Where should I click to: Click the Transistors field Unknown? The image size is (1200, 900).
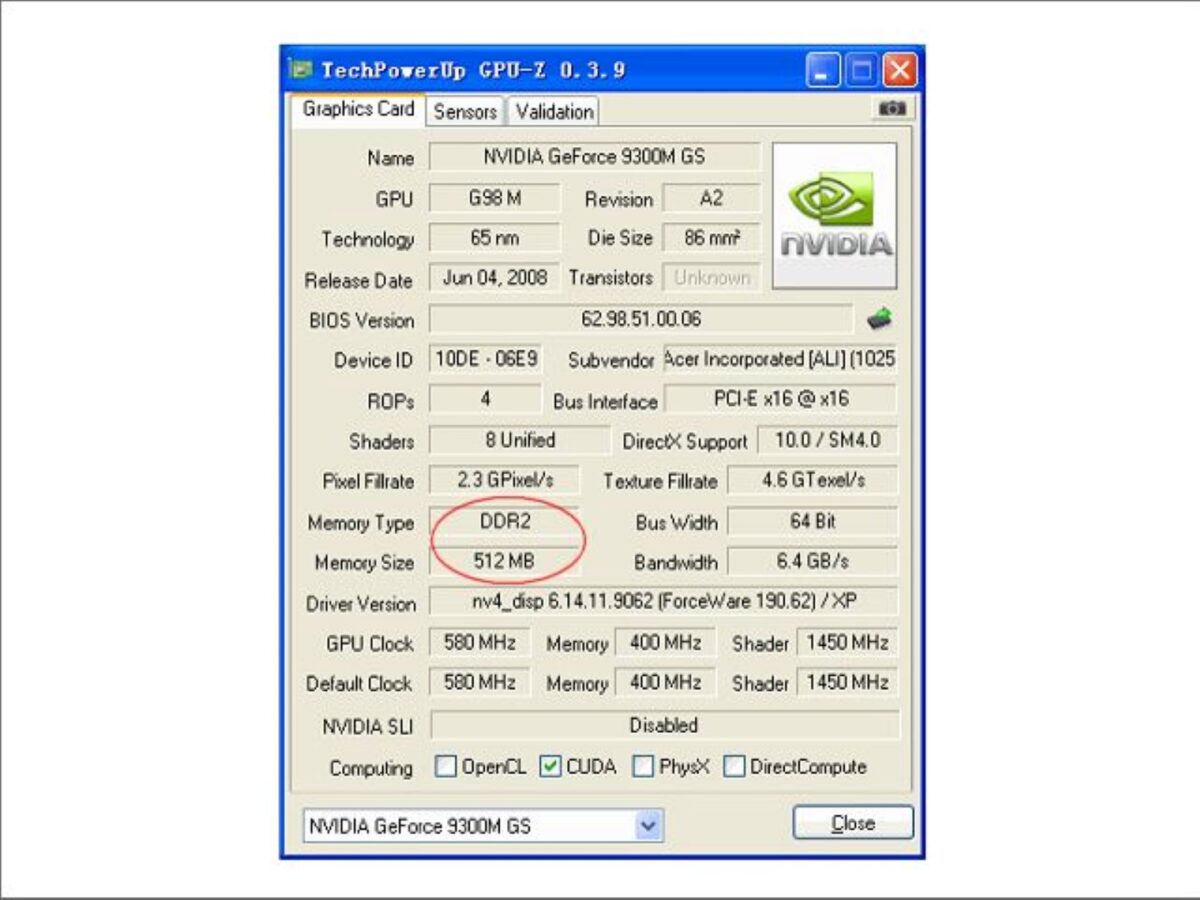click(x=711, y=278)
